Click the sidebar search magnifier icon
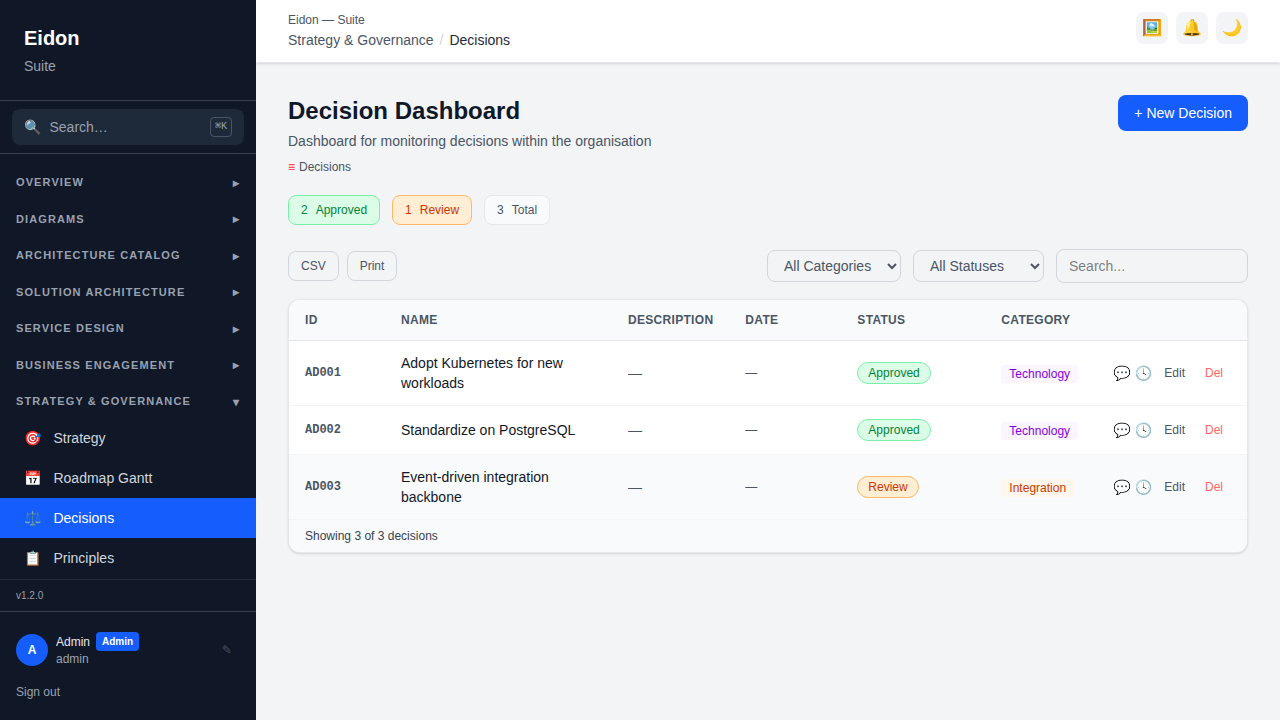The image size is (1280, 720). (x=32, y=127)
